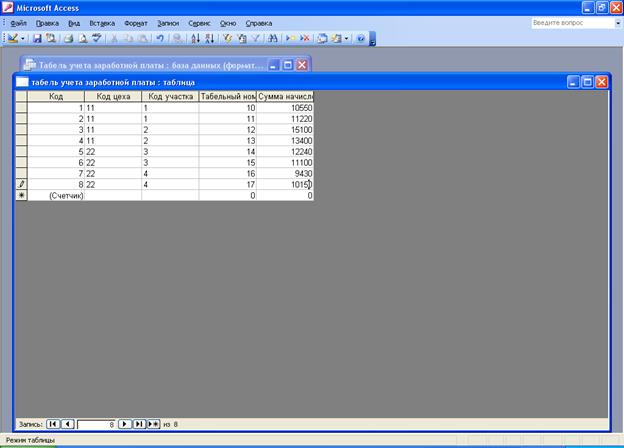This screenshot has height=448, width=624.
Task: Open Toolbar Options at toolbar end
Action: (x=372, y=39)
